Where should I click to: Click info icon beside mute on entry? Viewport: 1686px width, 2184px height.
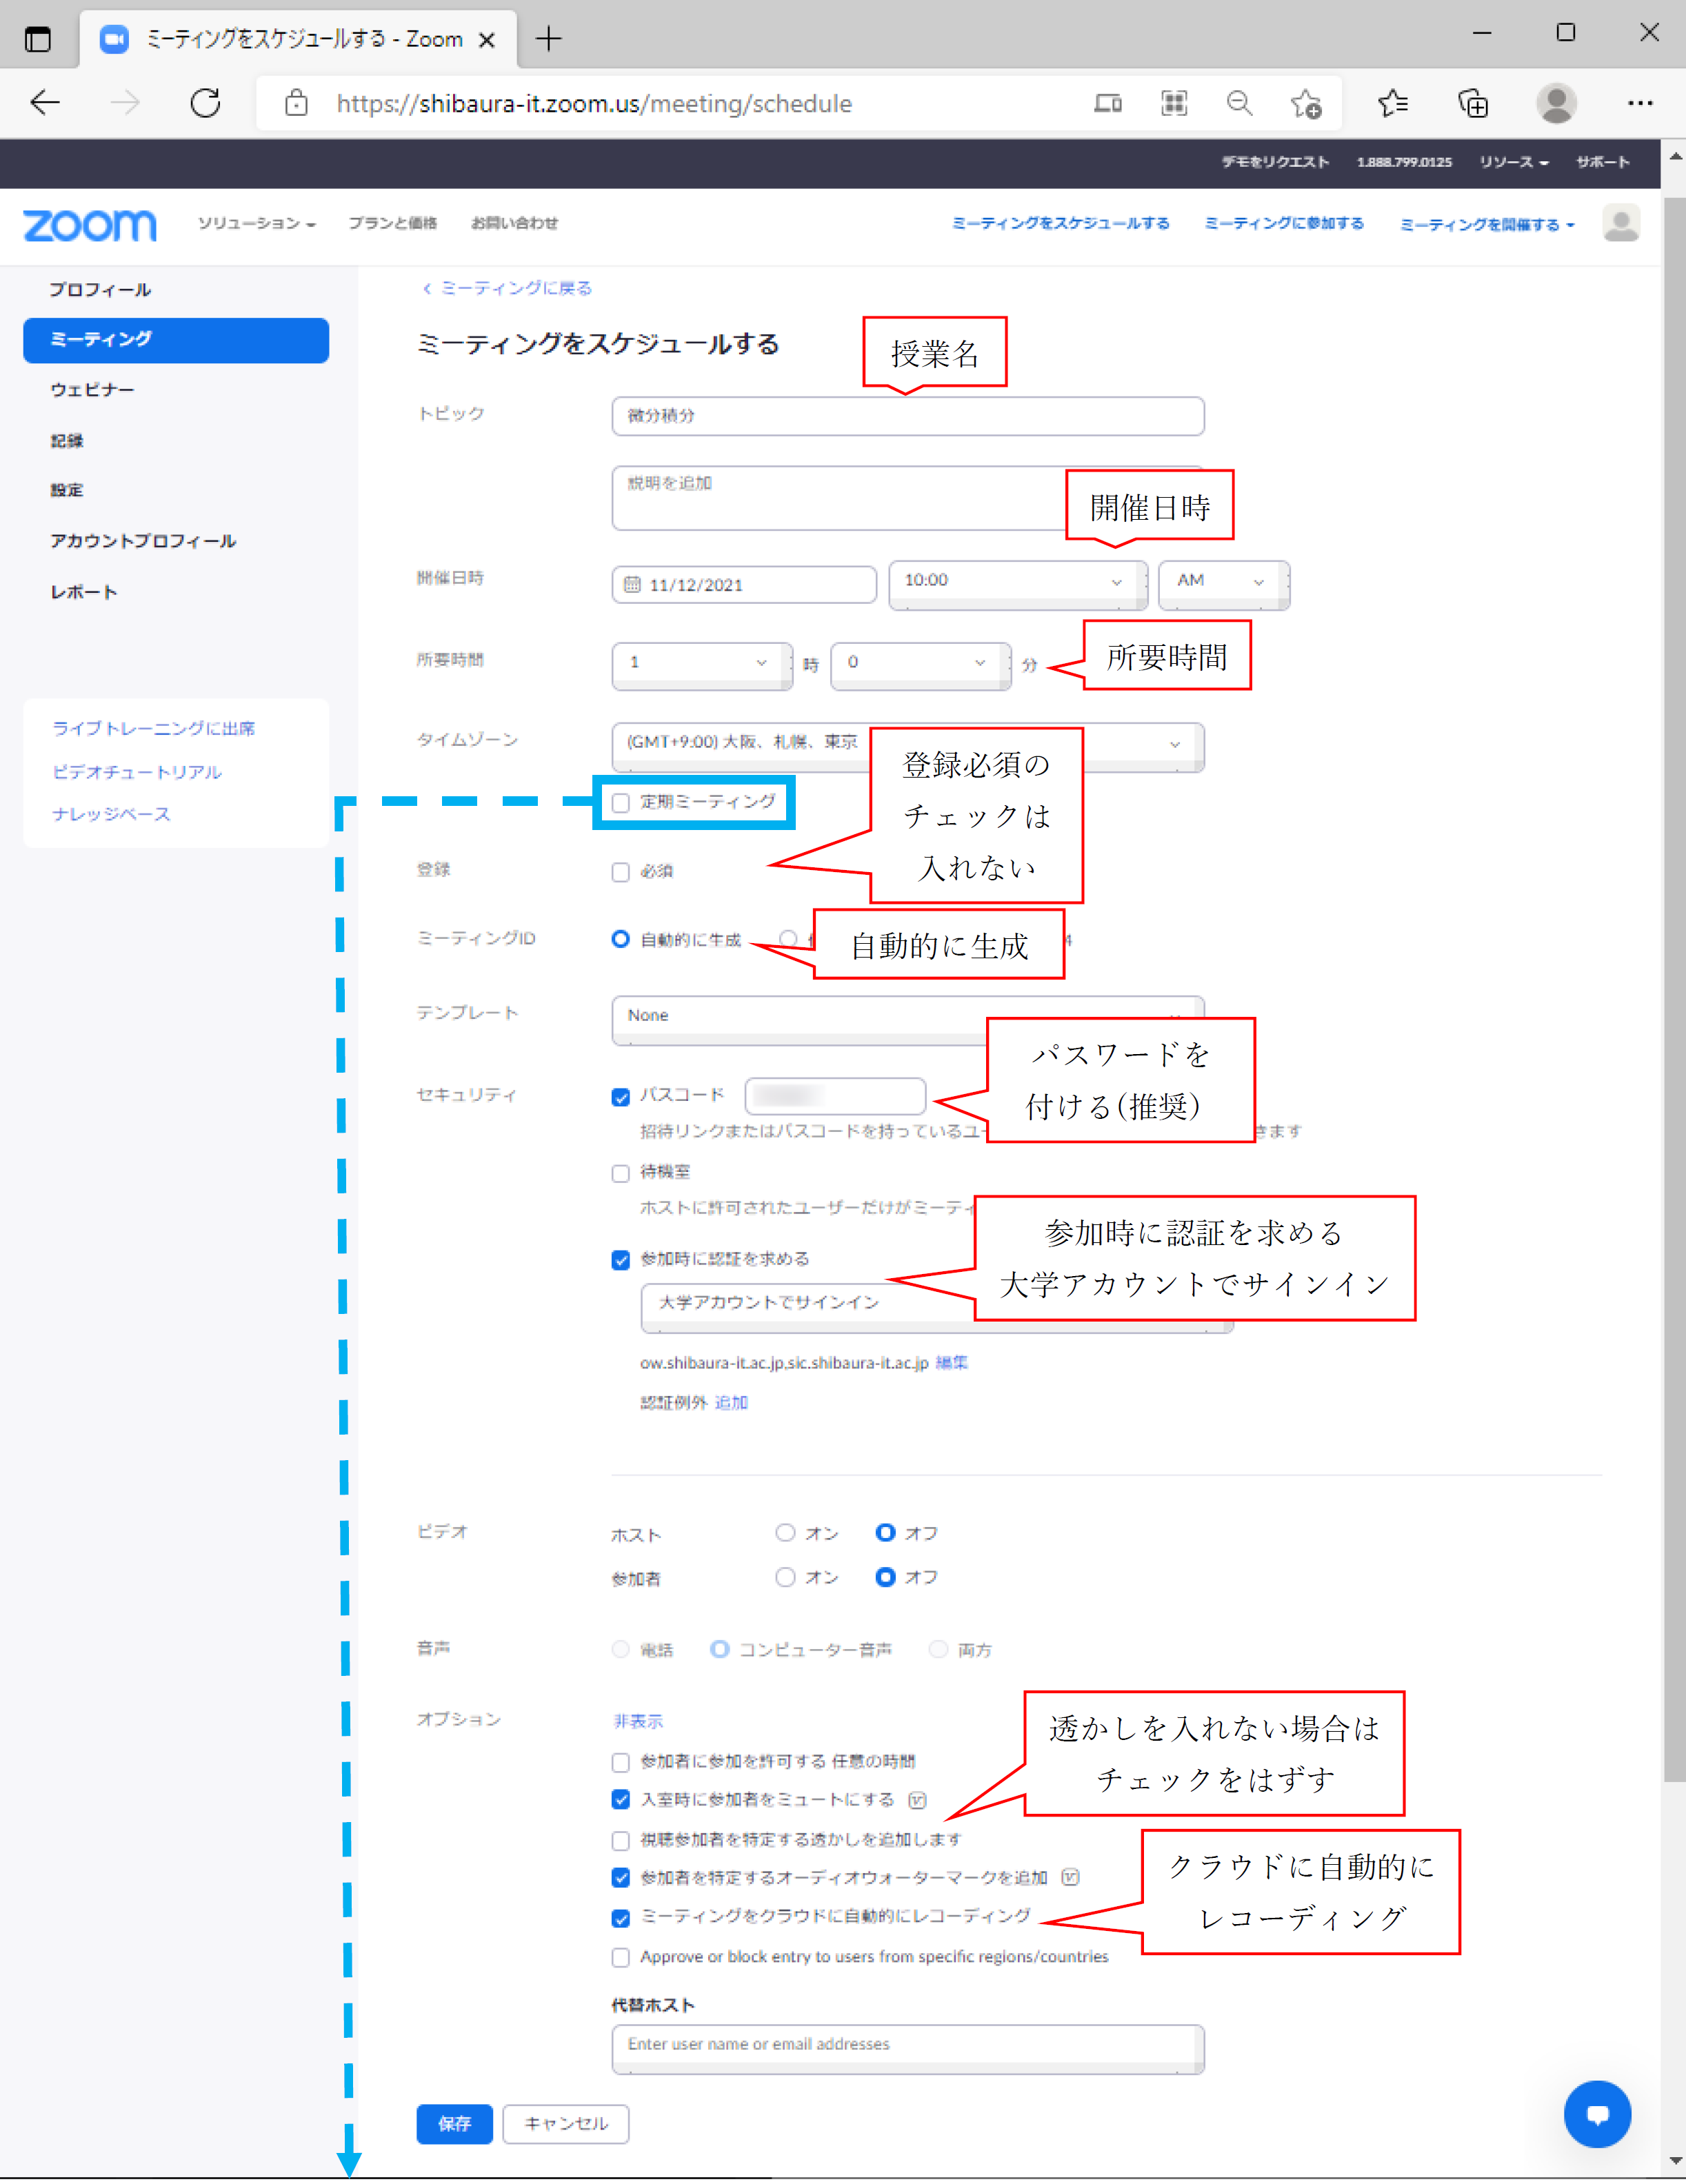(x=917, y=1800)
